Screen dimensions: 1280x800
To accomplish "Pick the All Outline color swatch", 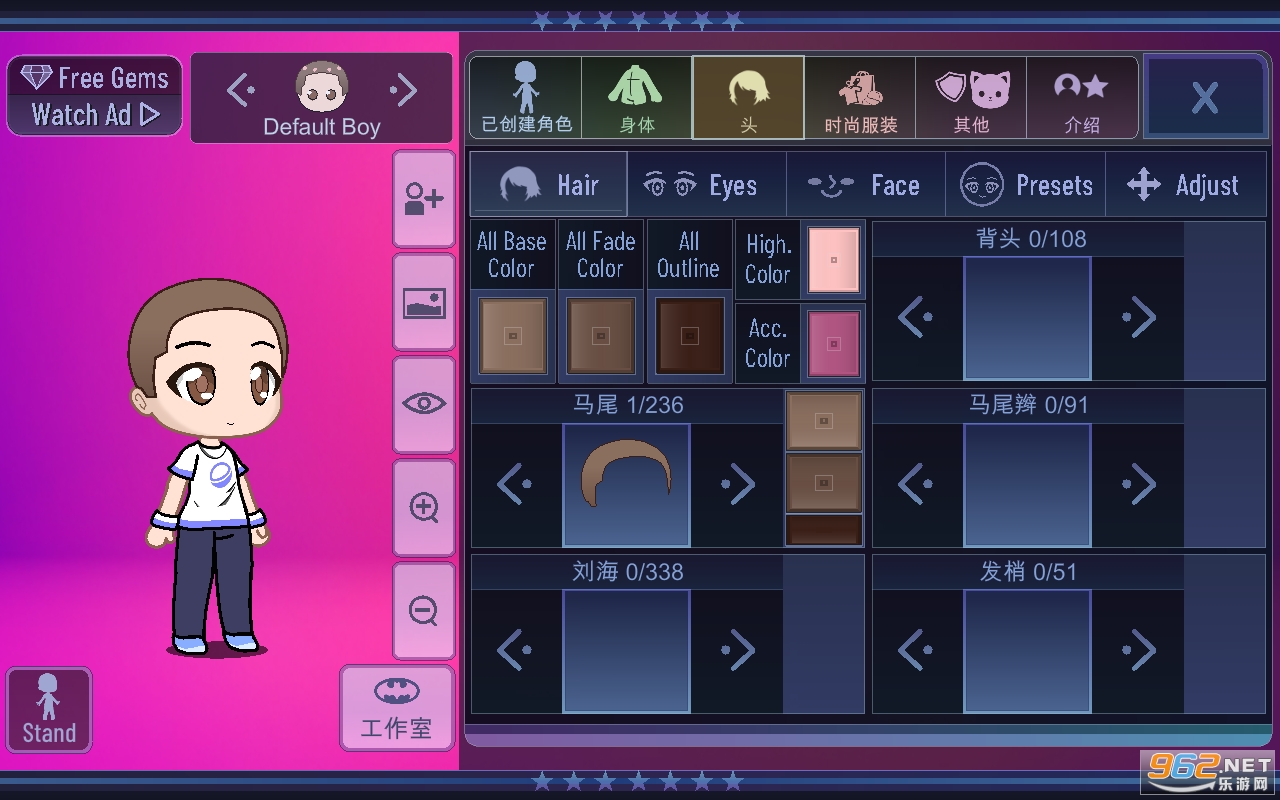I will [x=689, y=337].
